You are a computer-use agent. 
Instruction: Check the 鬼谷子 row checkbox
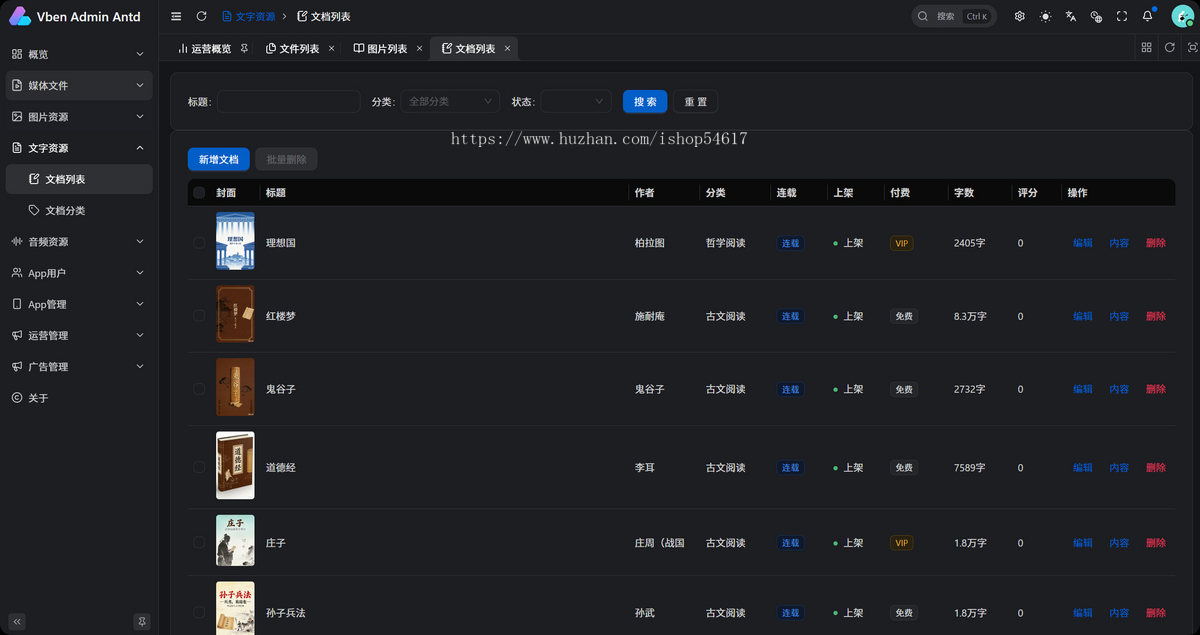pyautogui.click(x=199, y=389)
